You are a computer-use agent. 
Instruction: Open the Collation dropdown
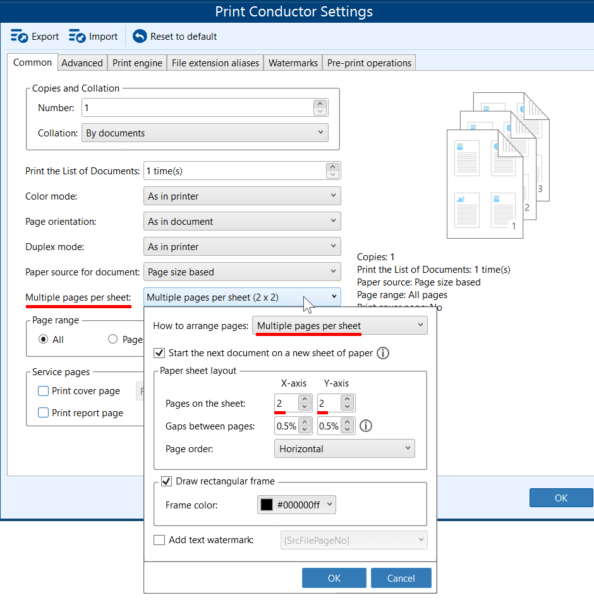click(205, 133)
